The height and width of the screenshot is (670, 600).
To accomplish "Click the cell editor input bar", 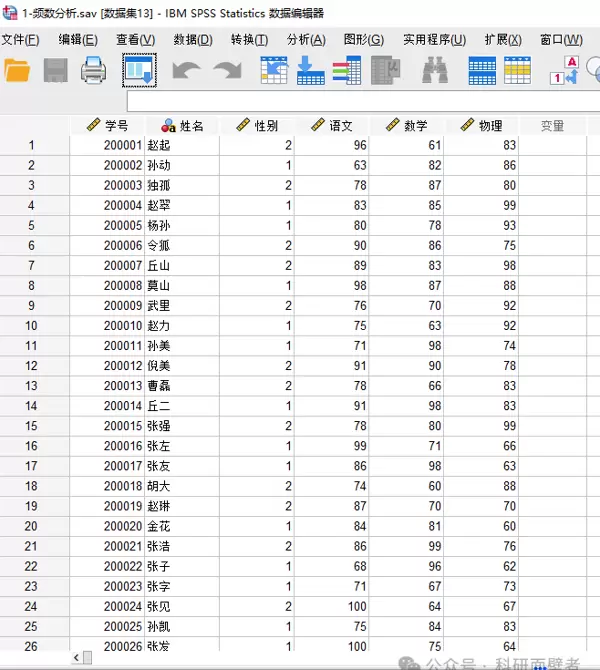I will coord(360,101).
